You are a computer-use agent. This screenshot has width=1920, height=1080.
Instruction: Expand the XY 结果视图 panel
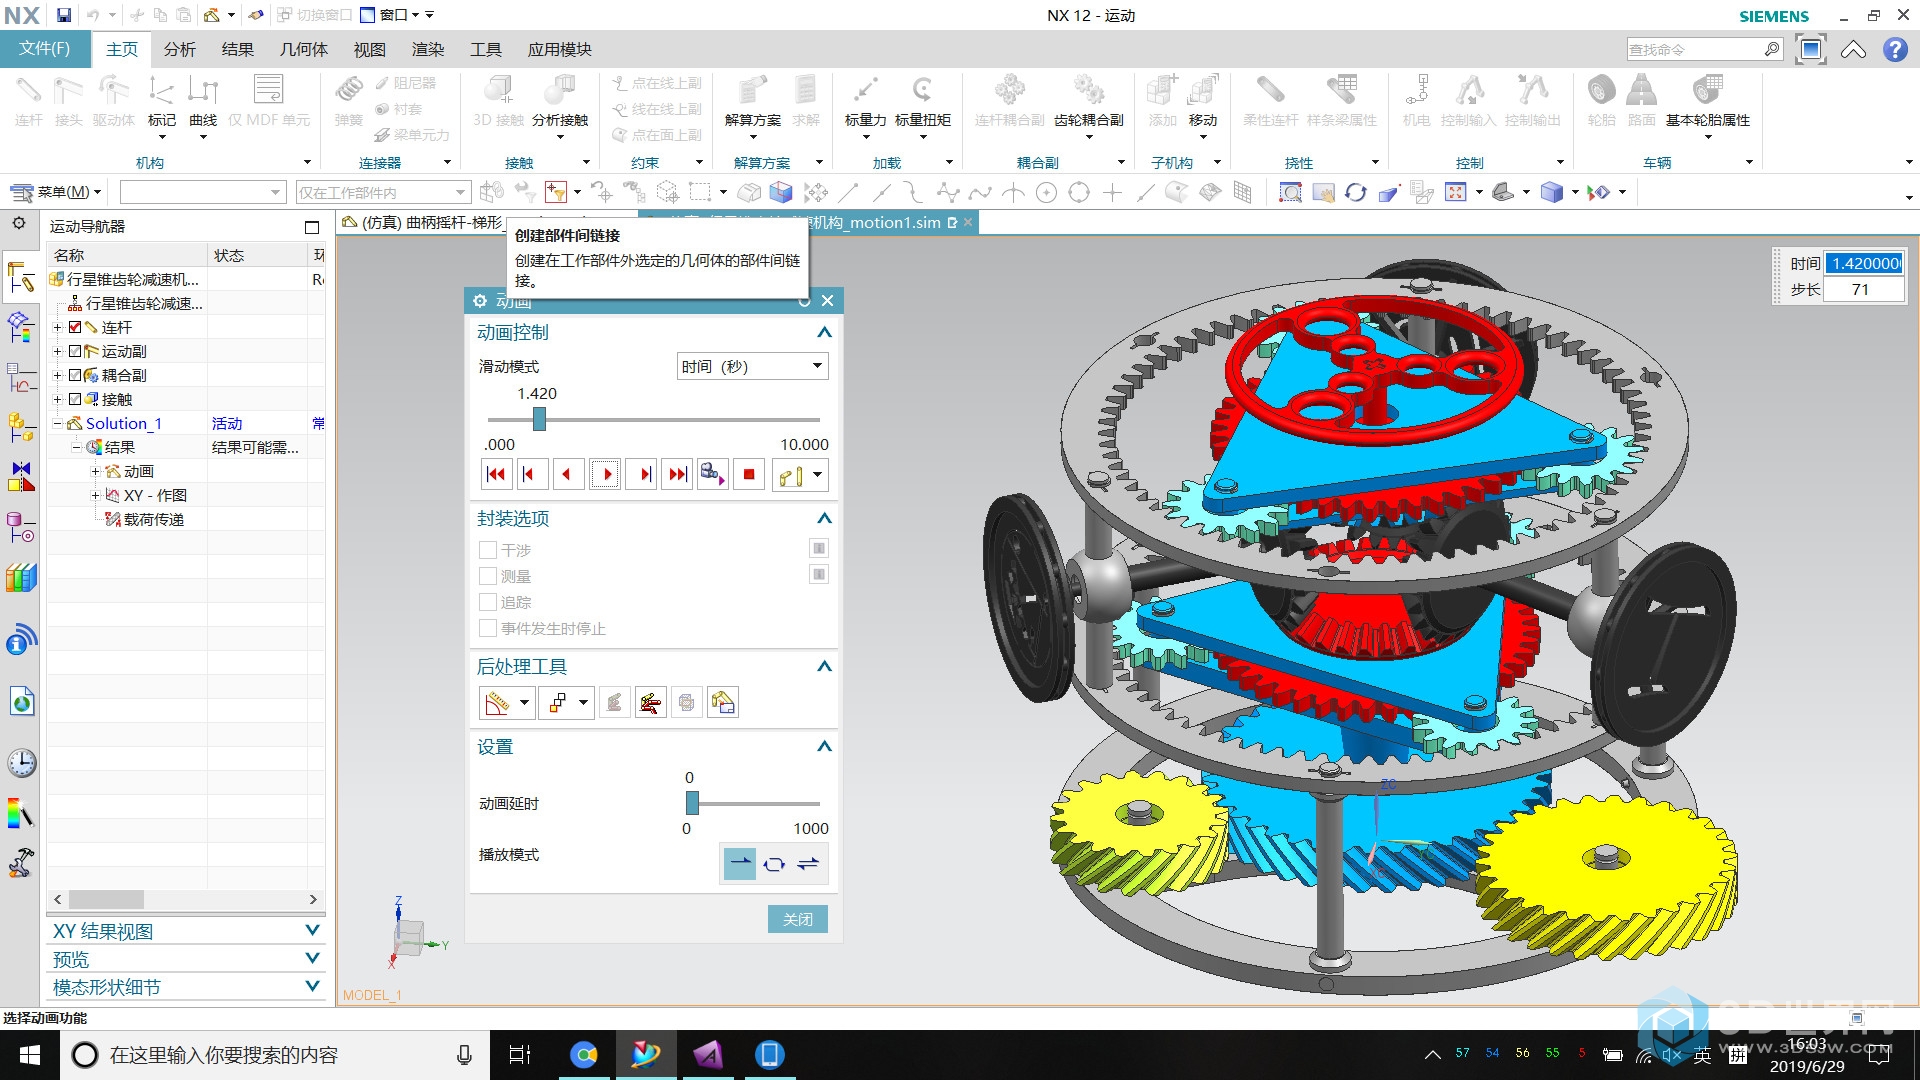tap(312, 930)
